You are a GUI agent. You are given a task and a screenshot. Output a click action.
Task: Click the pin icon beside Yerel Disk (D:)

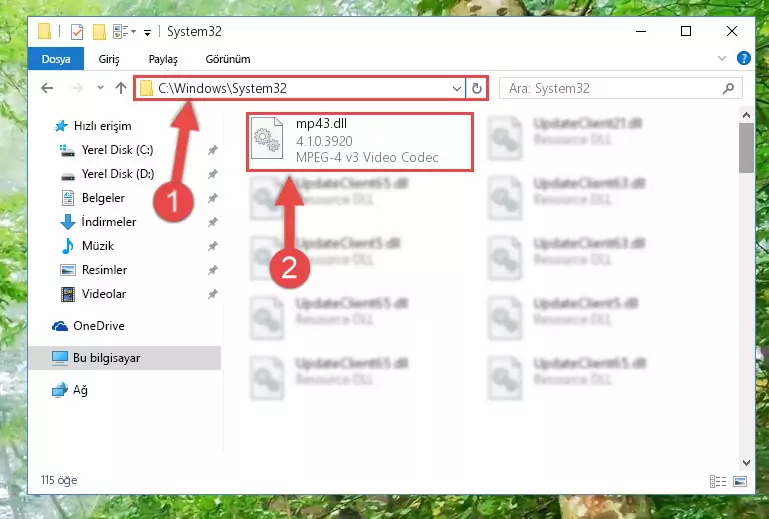[212, 174]
